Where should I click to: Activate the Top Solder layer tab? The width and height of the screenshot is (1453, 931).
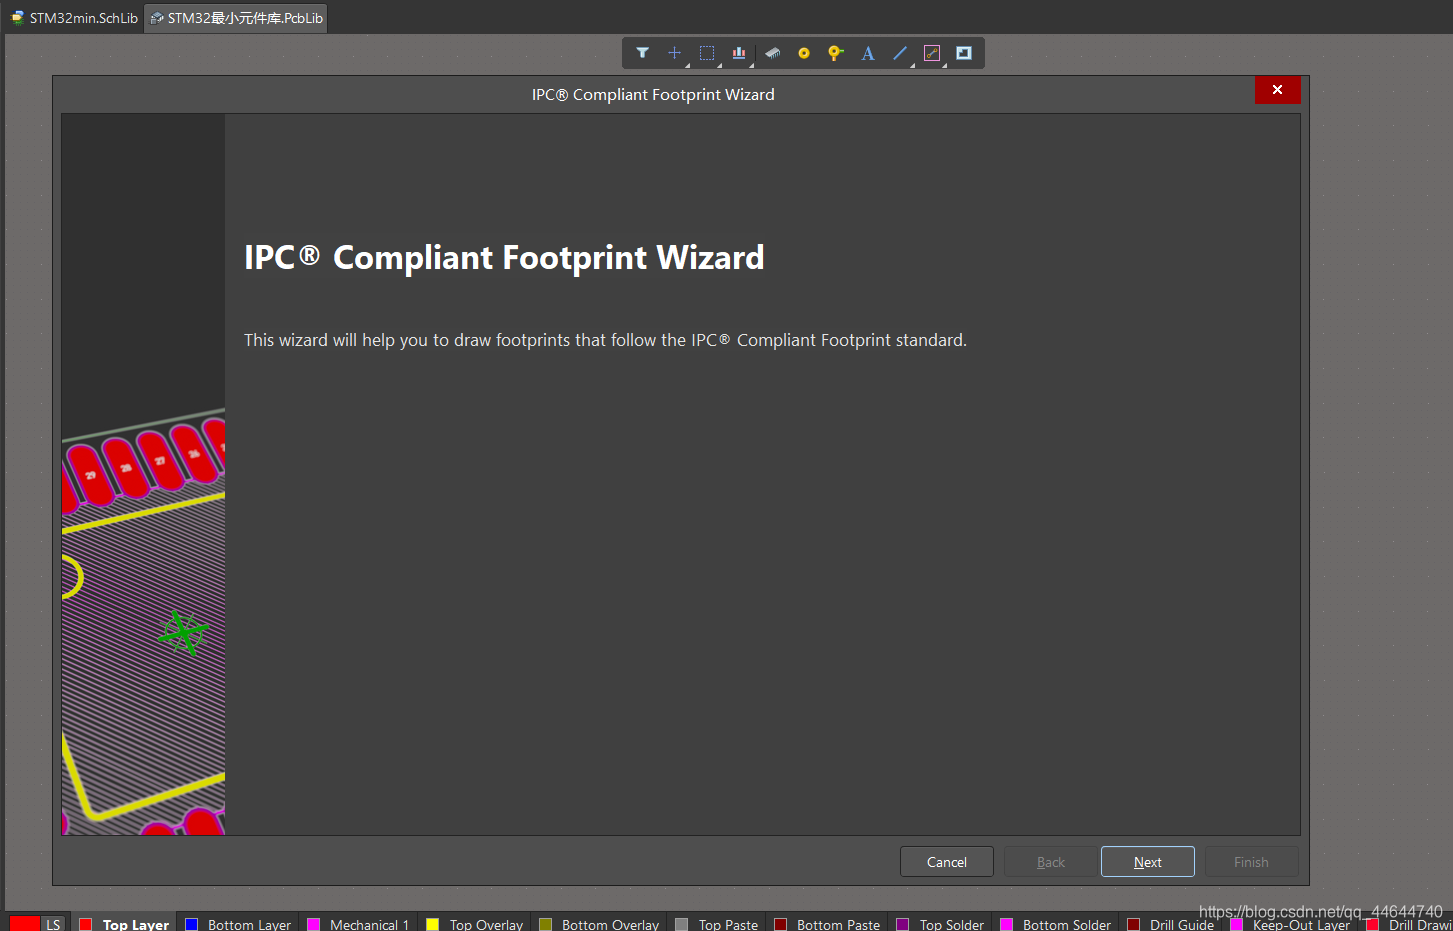tap(941, 924)
